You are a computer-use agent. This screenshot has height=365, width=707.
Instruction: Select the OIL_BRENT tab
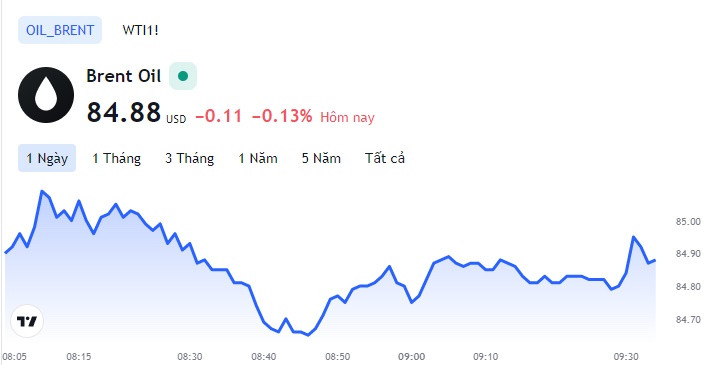click(60, 30)
